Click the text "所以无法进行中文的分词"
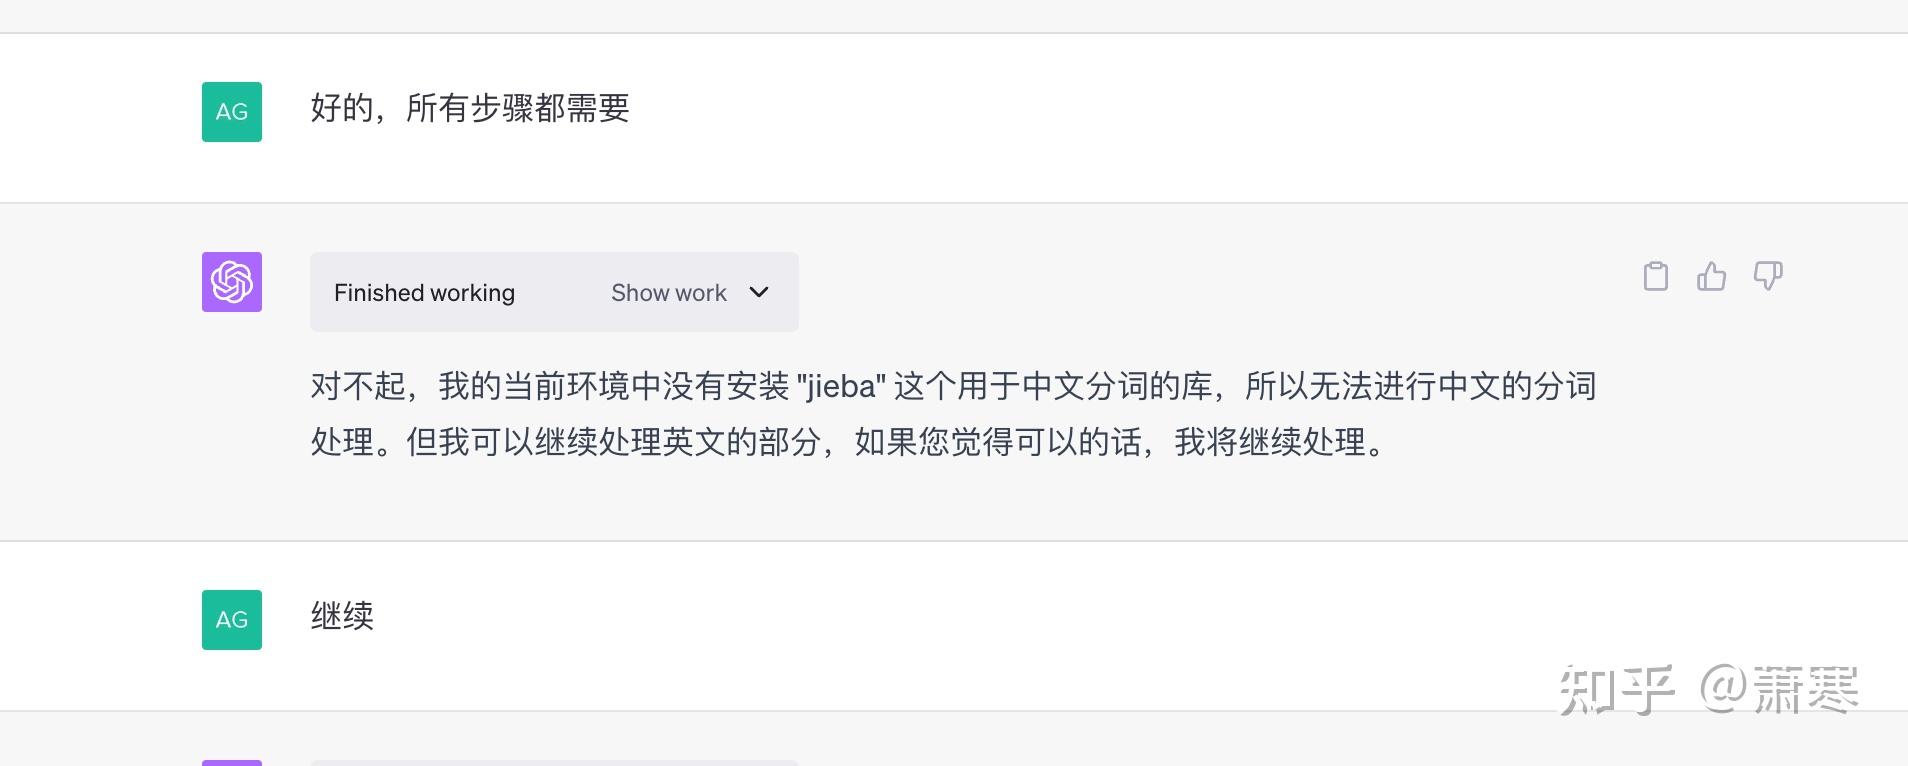1908x766 pixels. 1420,386
